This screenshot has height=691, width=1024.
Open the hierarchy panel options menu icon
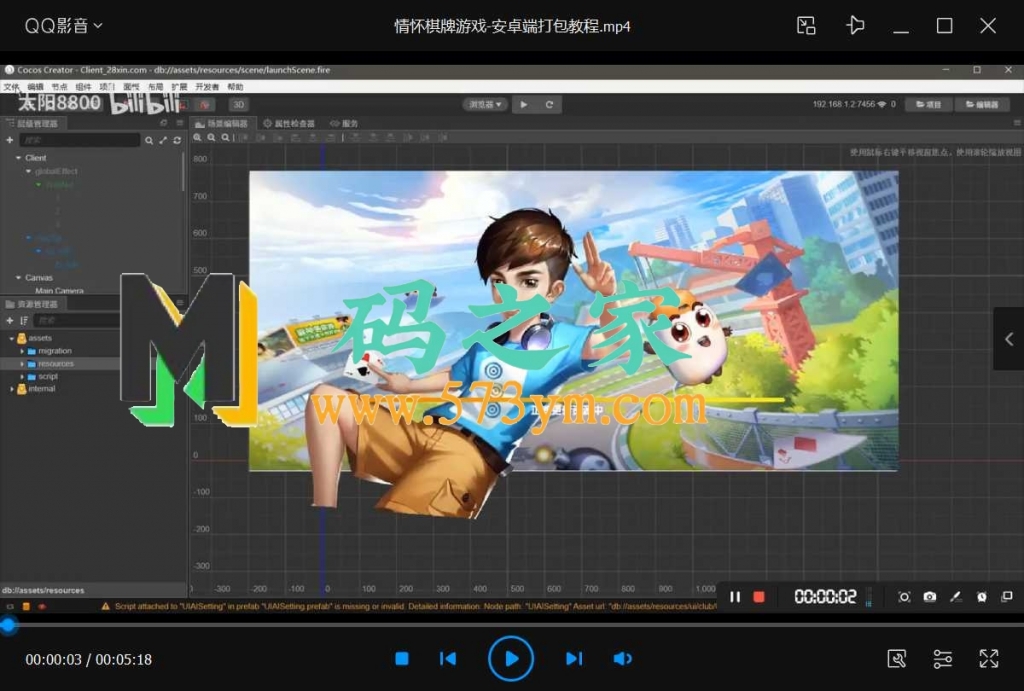tap(180, 123)
